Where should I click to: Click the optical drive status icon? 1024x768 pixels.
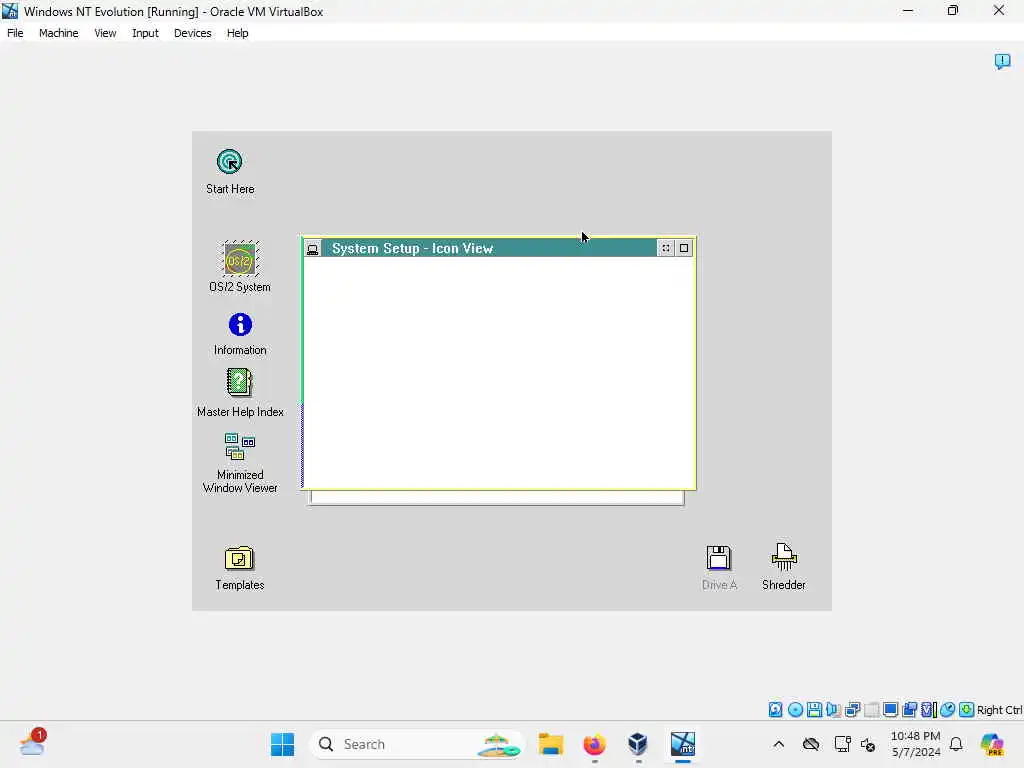point(795,710)
